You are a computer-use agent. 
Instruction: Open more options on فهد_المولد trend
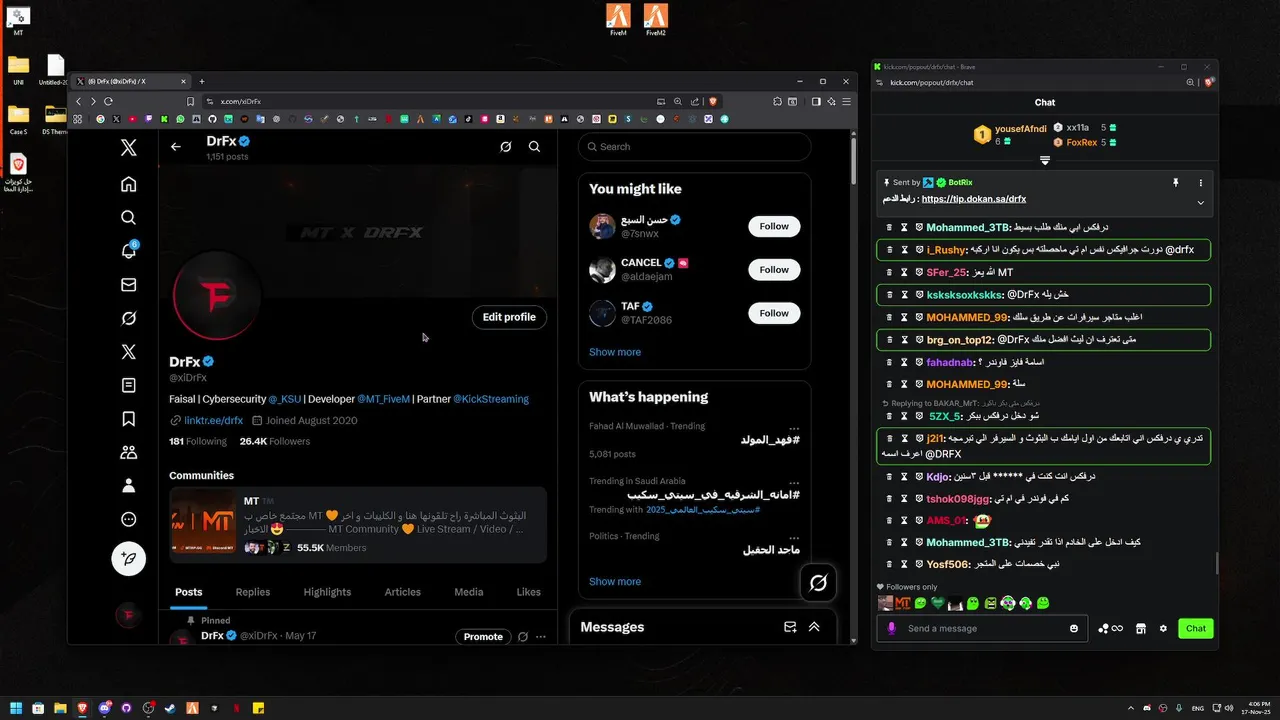(x=794, y=427)
